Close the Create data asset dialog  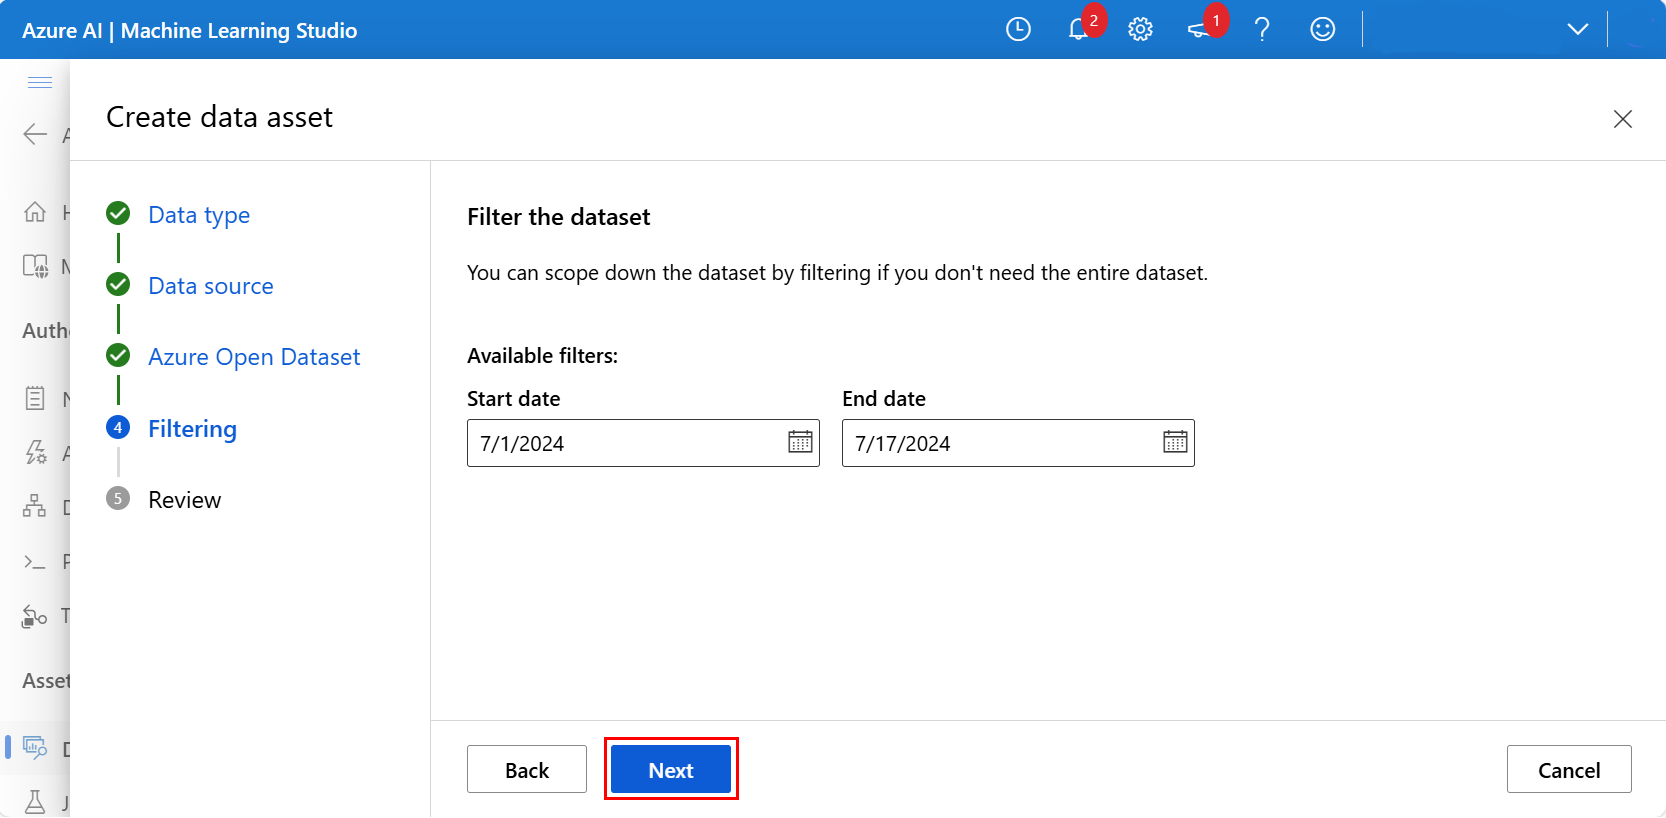(x=1622, y=120)
